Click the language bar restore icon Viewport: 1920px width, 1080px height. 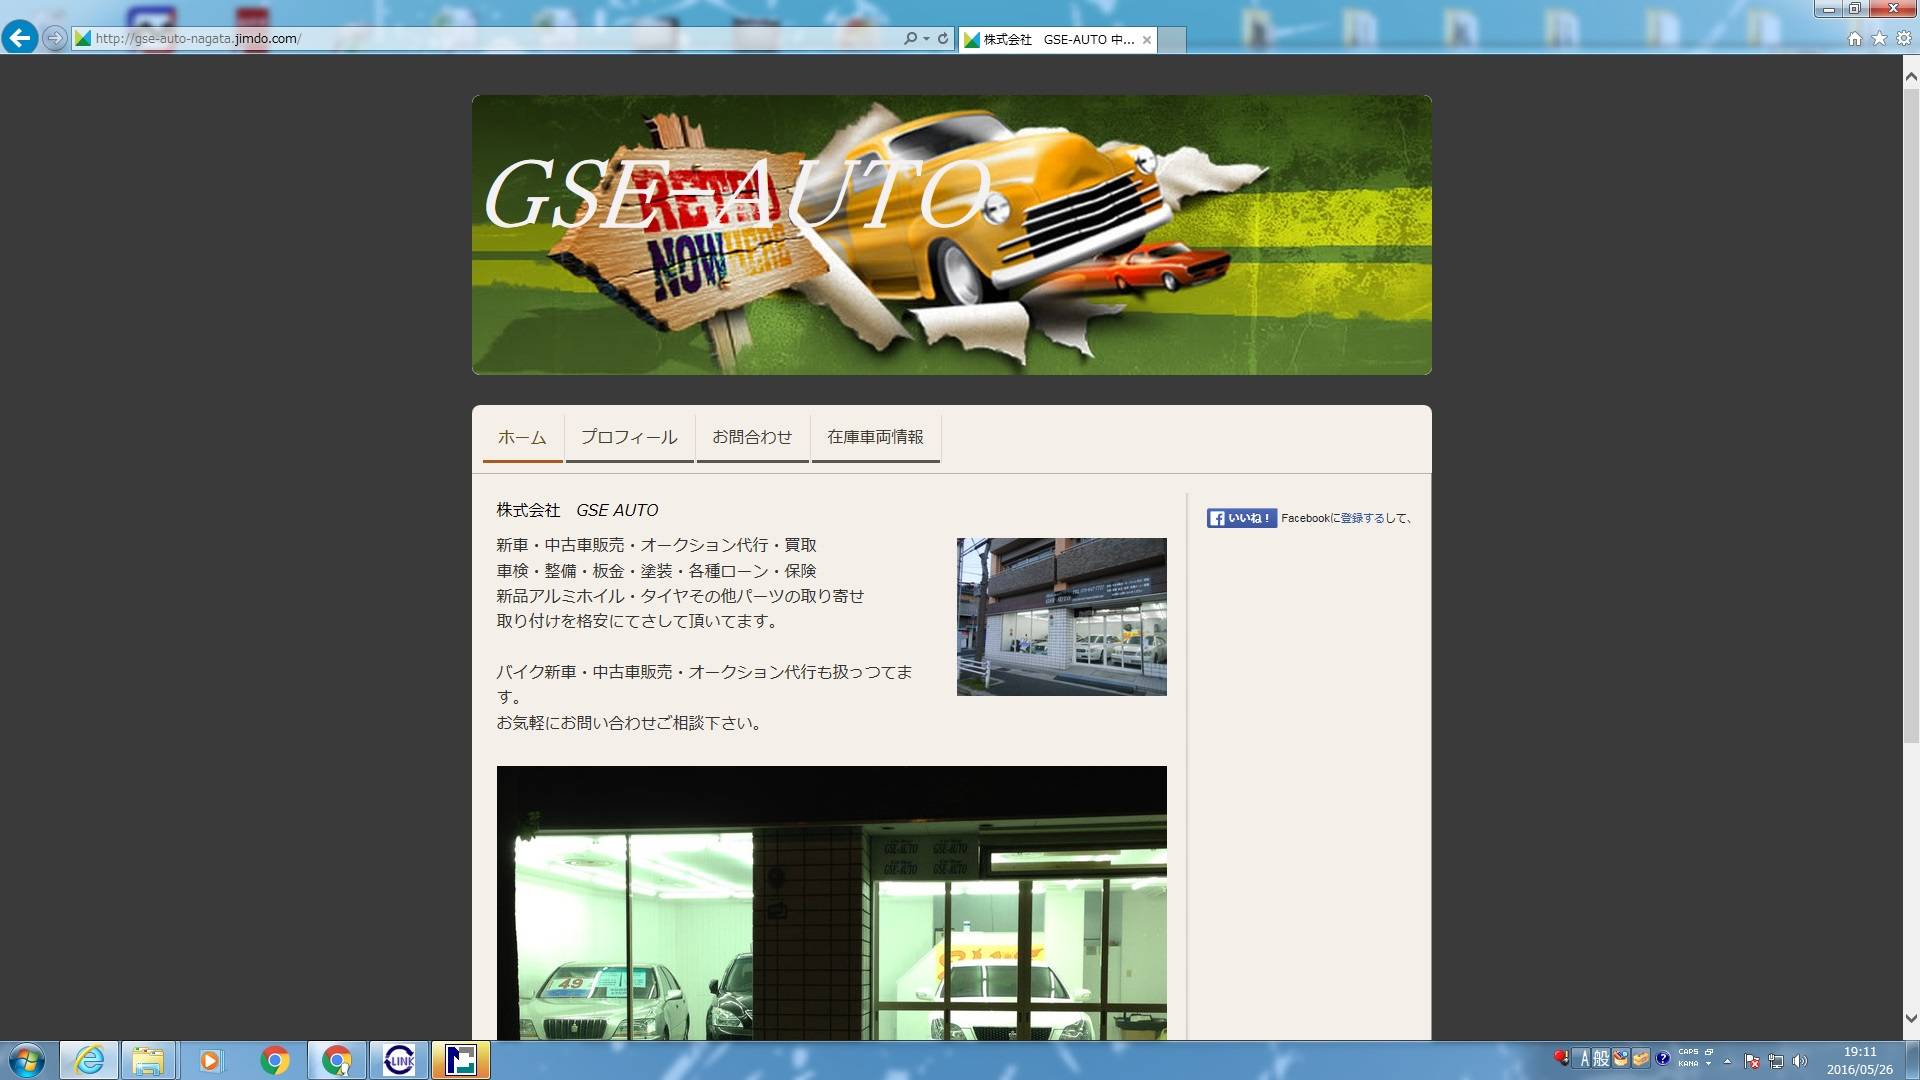coord(1709,1052)
